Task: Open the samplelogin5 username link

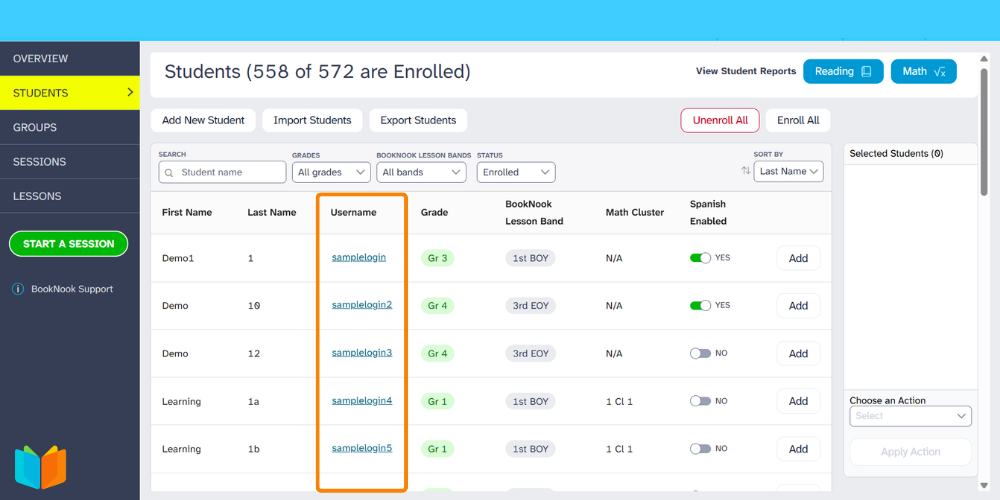Action: pos(362,448)
